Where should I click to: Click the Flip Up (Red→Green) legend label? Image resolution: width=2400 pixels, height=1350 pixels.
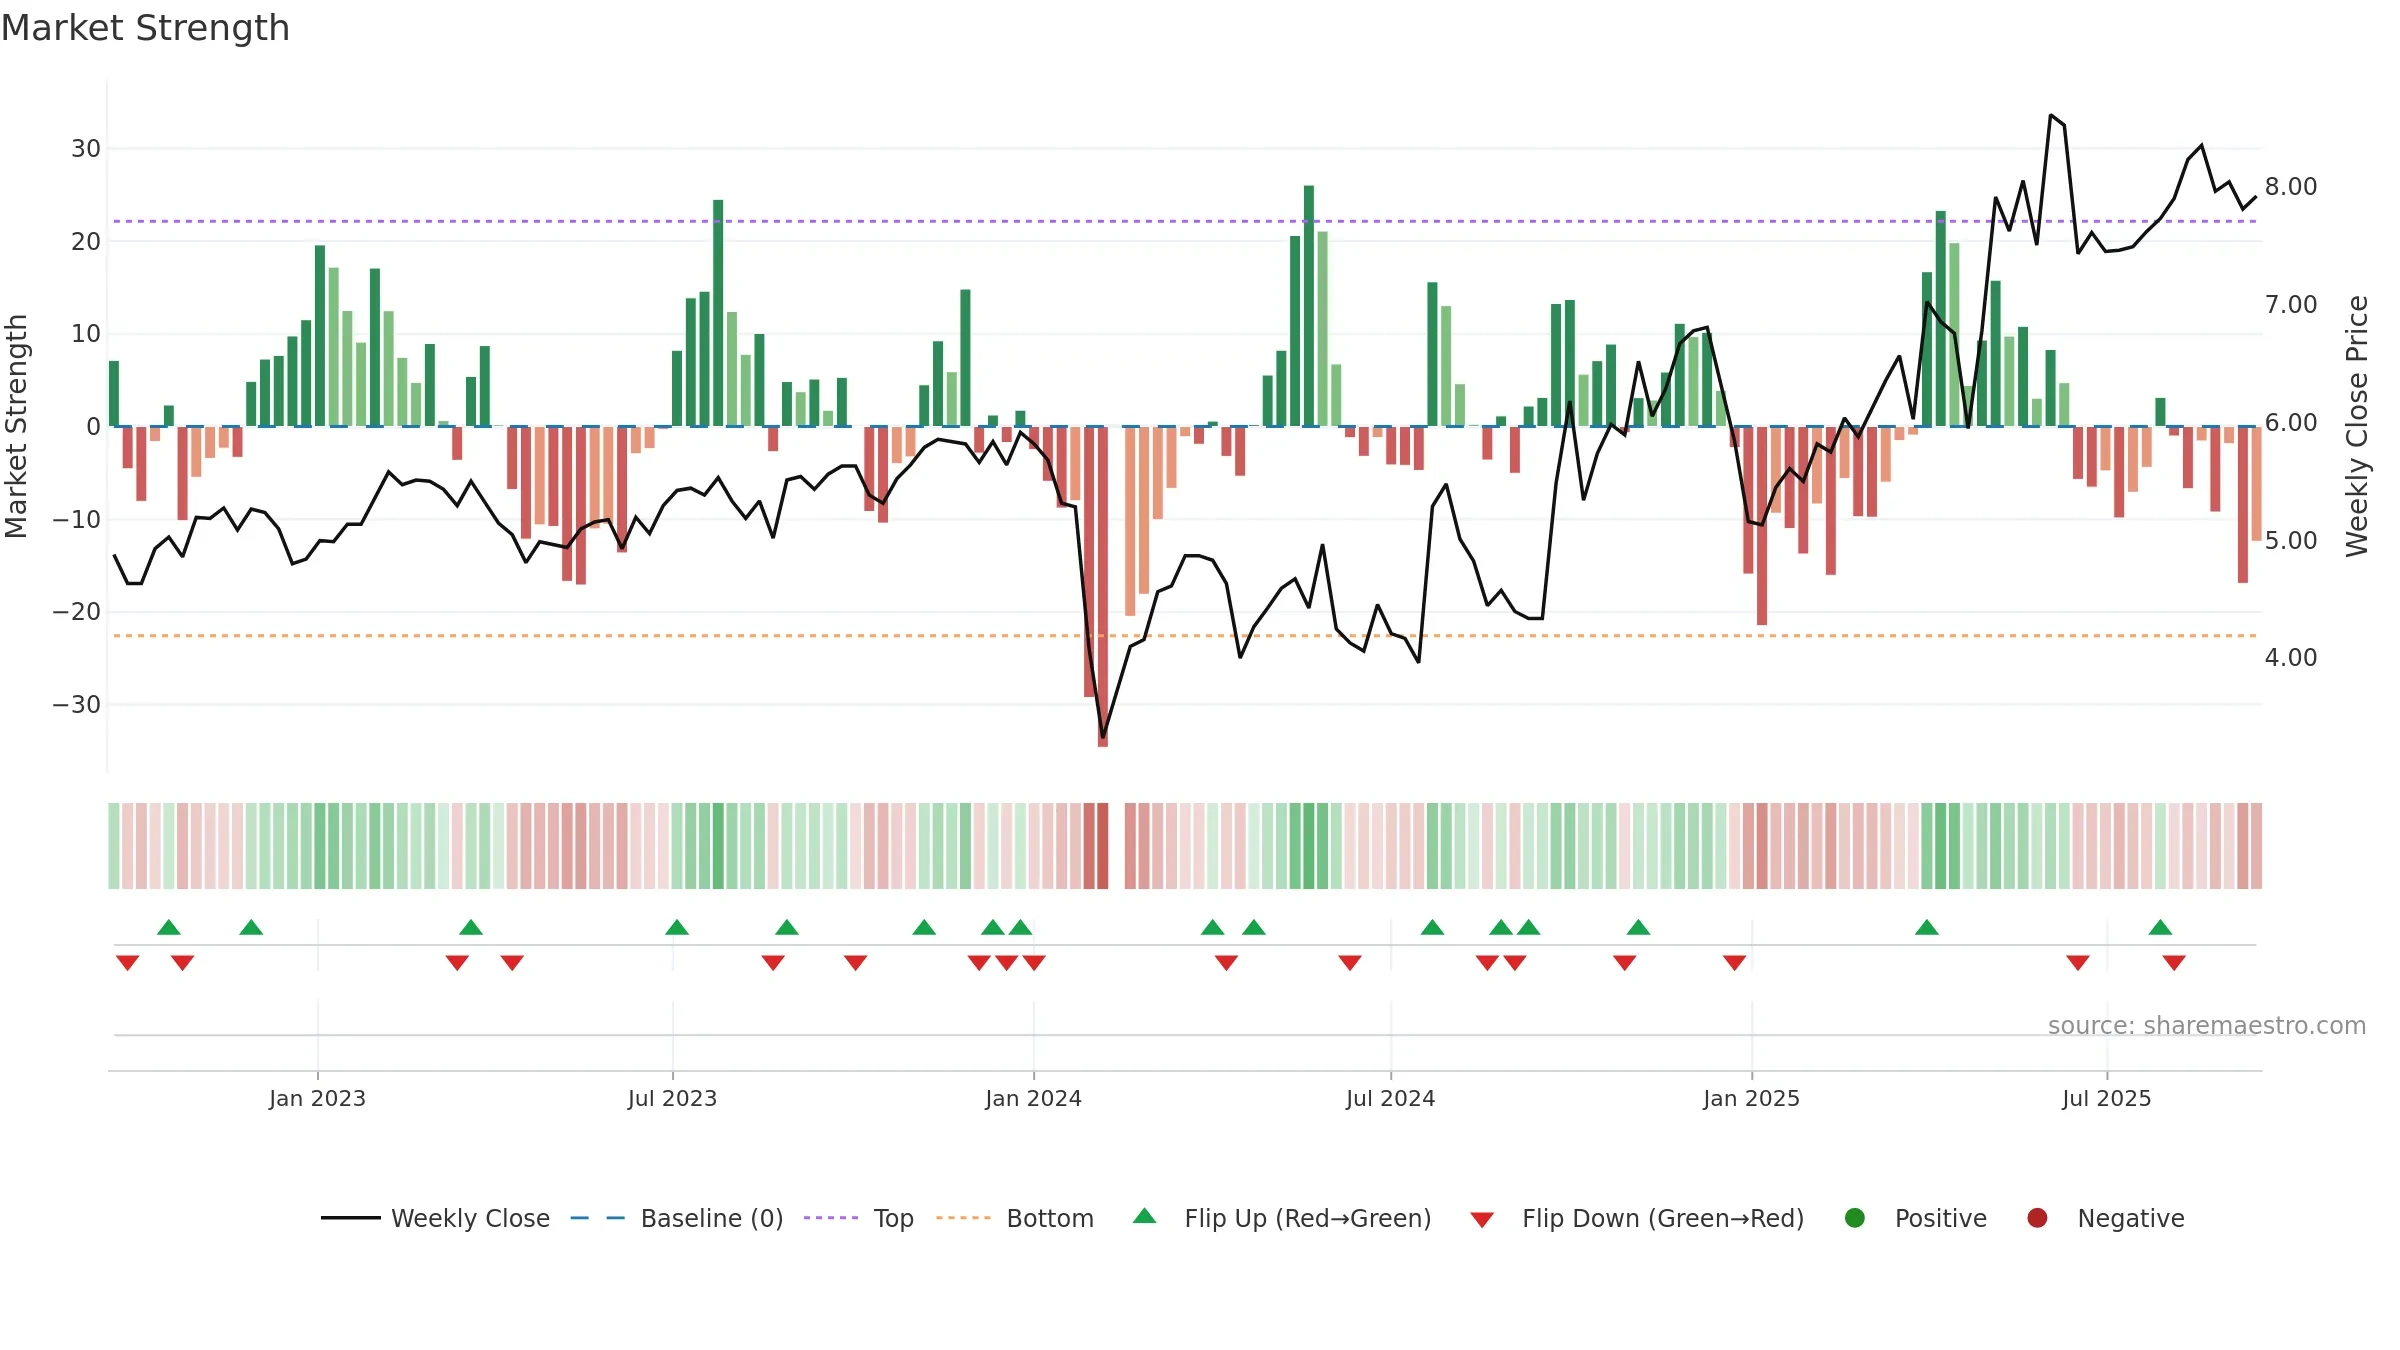1308,1218
